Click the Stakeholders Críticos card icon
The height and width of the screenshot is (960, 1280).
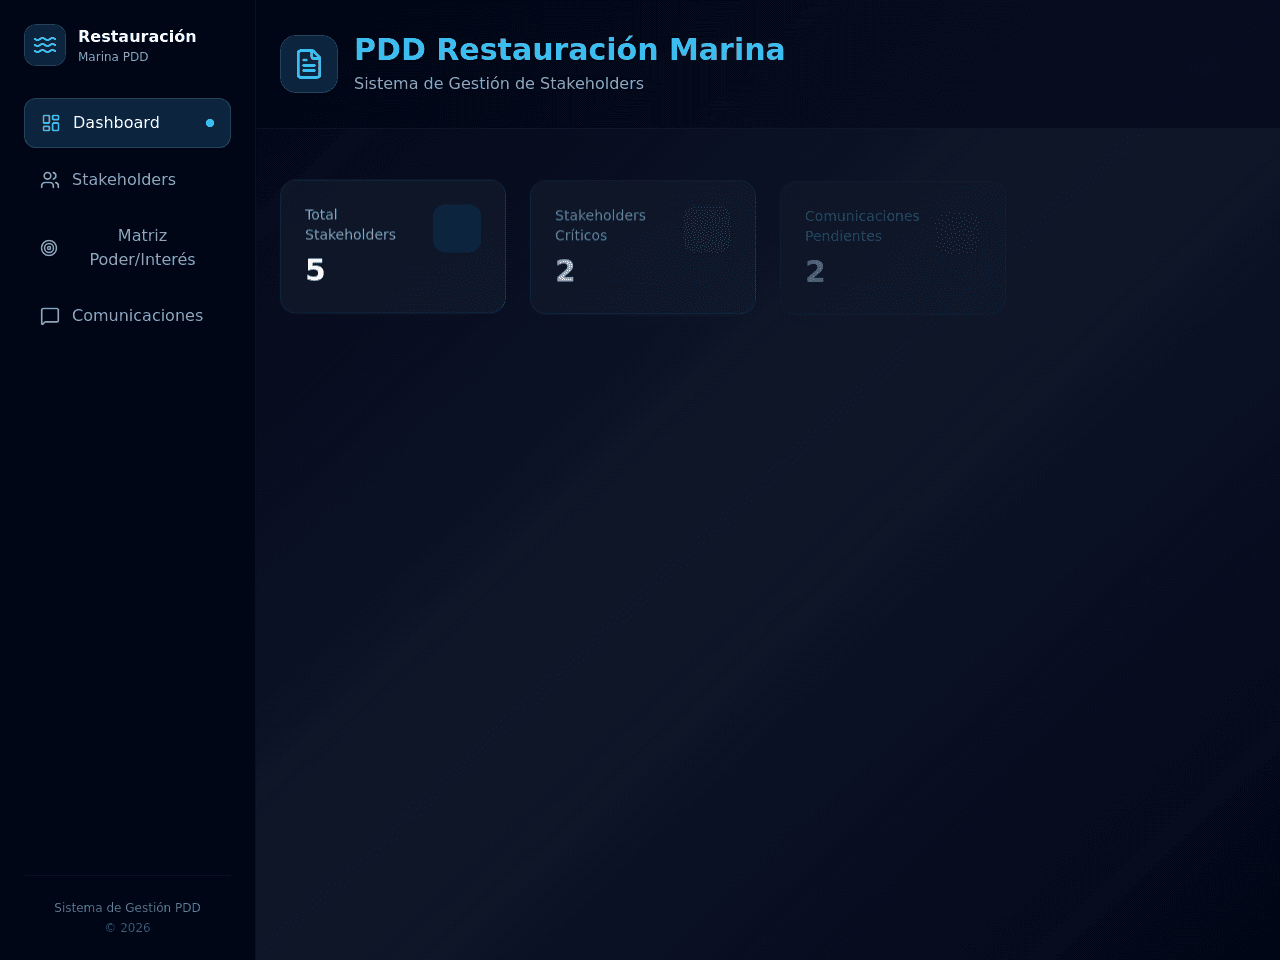click(x=707, y=229)
